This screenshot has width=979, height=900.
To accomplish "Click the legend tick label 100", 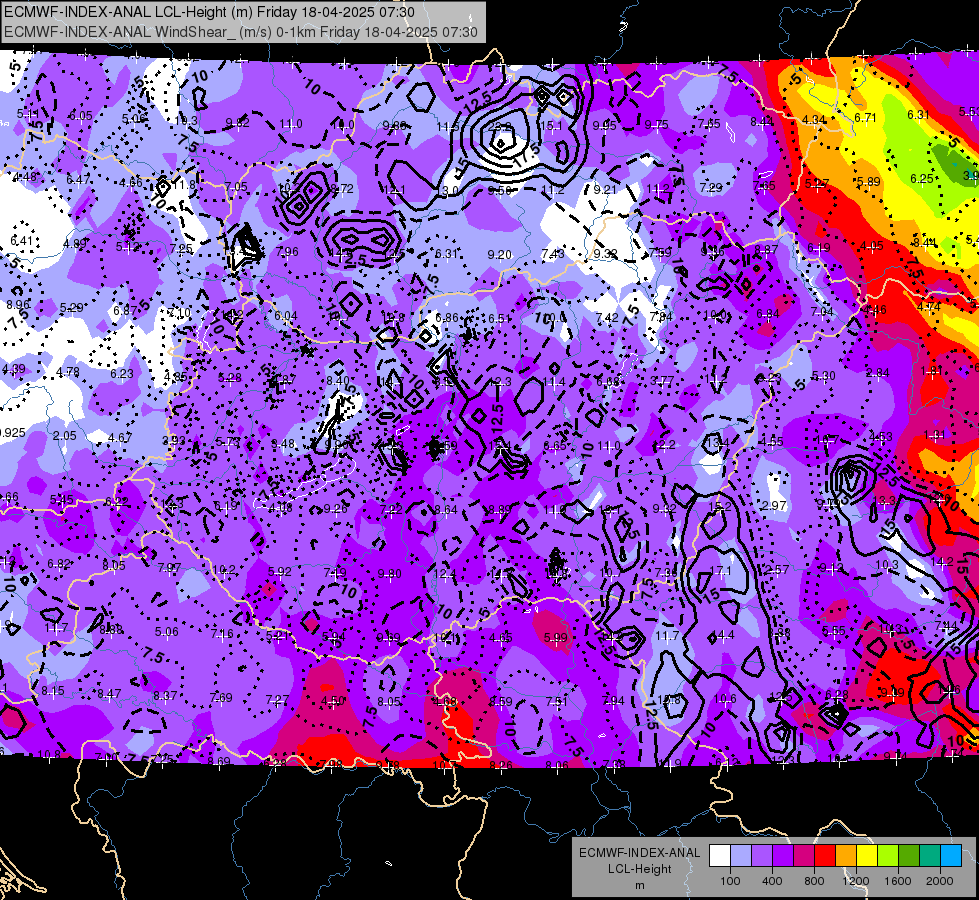I will click(730, 881).
